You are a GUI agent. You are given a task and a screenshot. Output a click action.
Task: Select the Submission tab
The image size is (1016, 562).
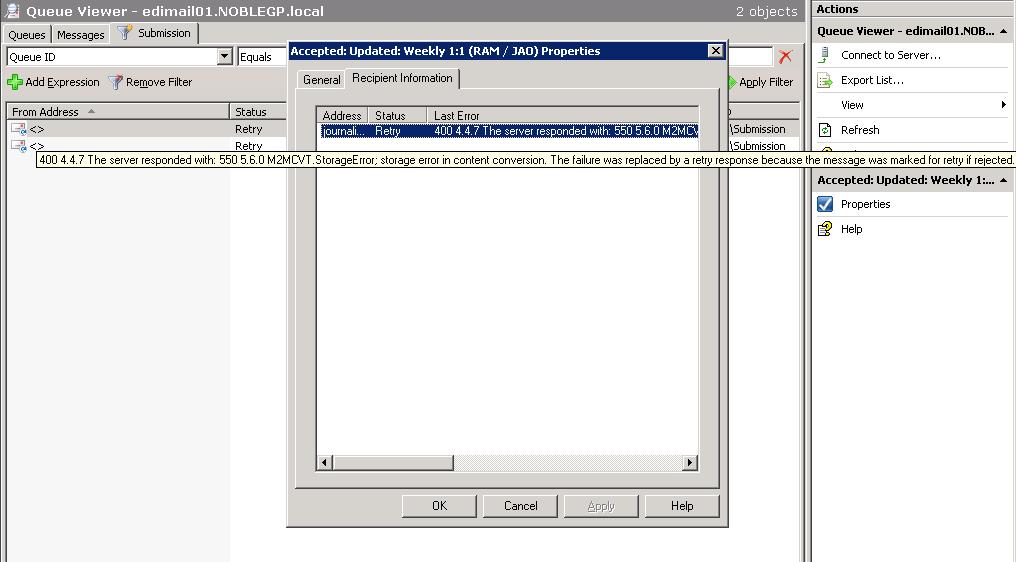154,33
